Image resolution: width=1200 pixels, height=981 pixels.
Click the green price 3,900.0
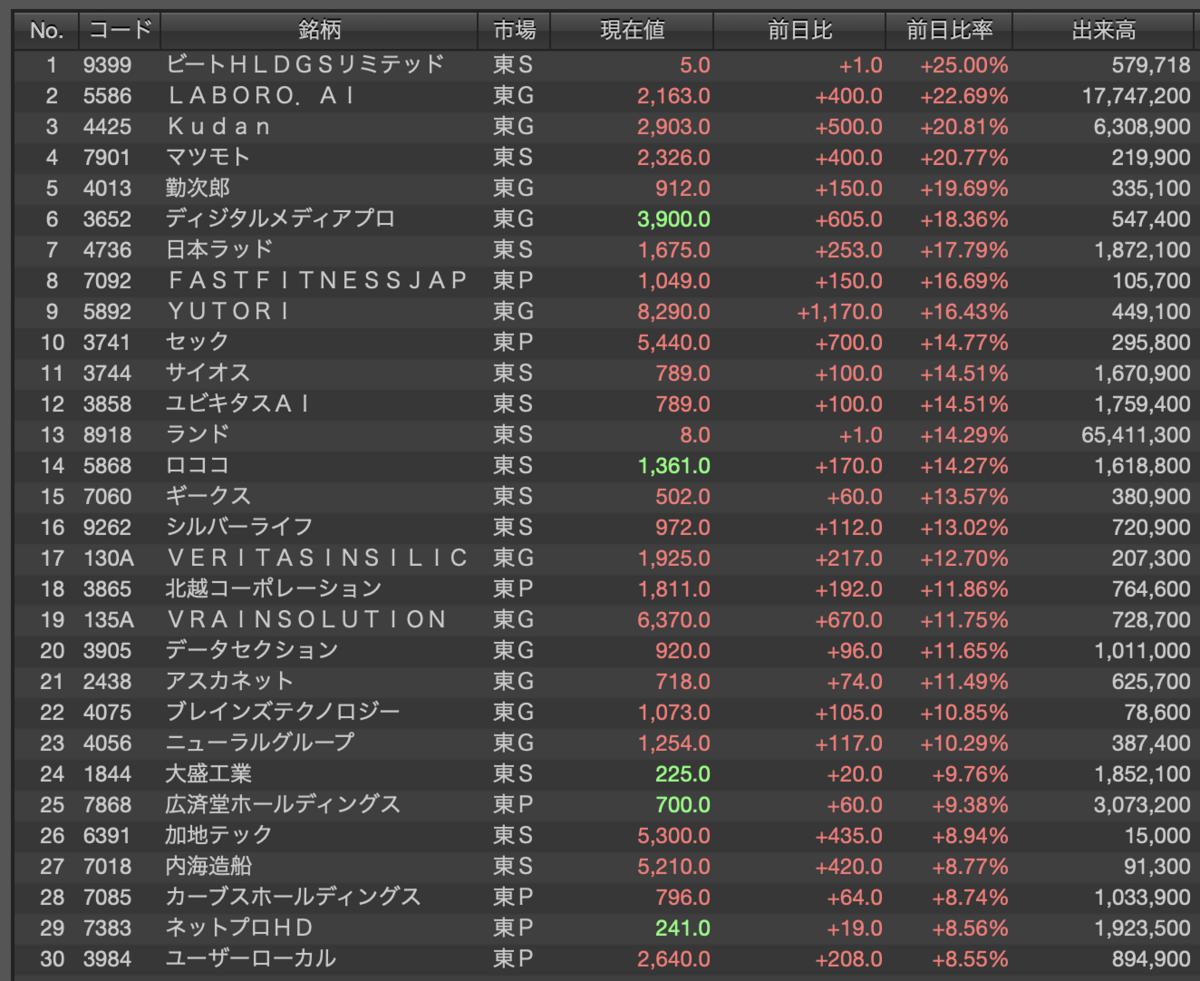click(673, 220)
